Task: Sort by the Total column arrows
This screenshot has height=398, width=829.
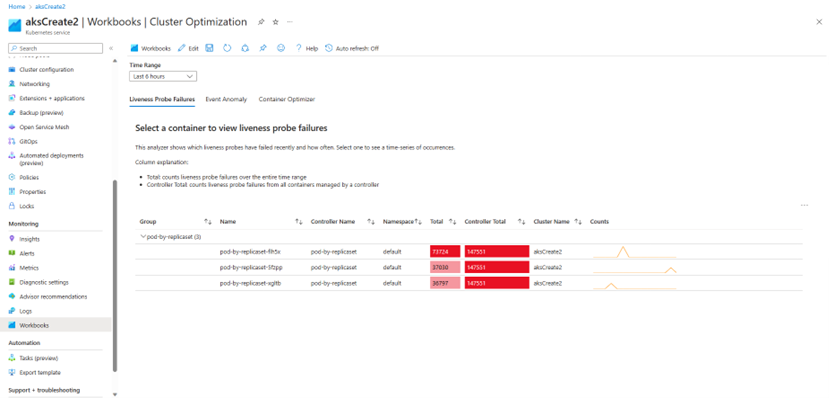Action: [453, 222]
